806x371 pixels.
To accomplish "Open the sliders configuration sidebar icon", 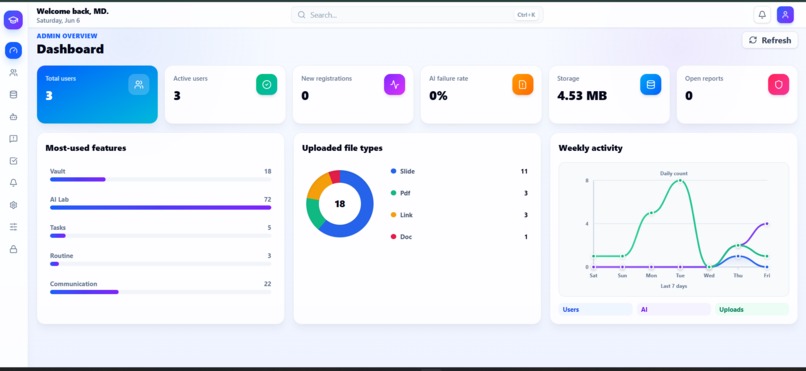I will [13, 227].
